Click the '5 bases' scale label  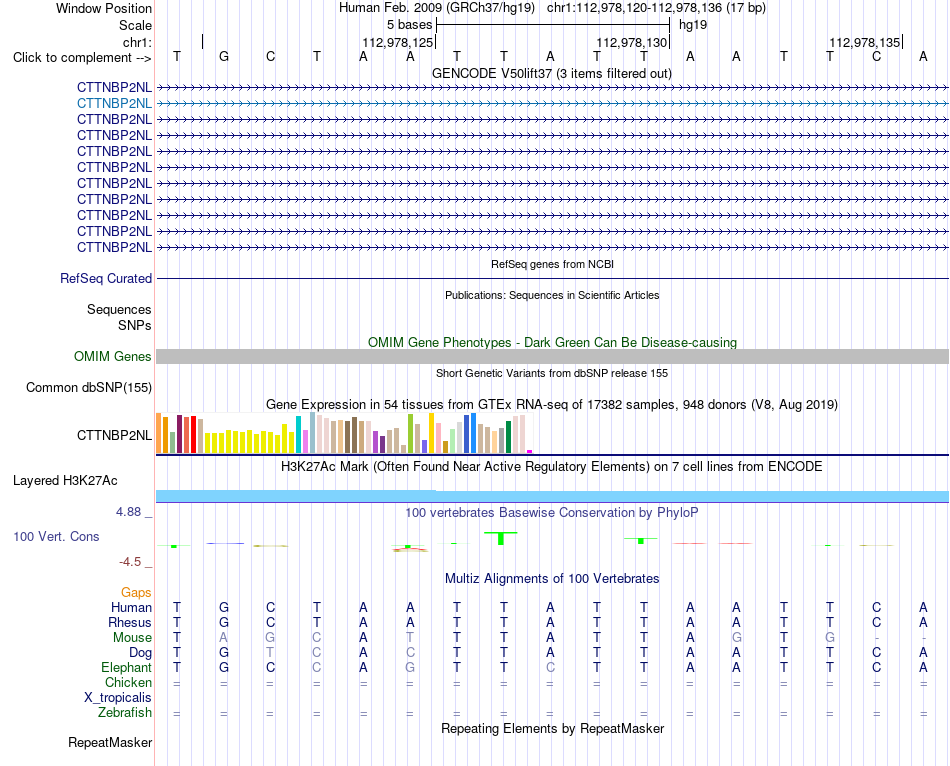click(410, 25)
